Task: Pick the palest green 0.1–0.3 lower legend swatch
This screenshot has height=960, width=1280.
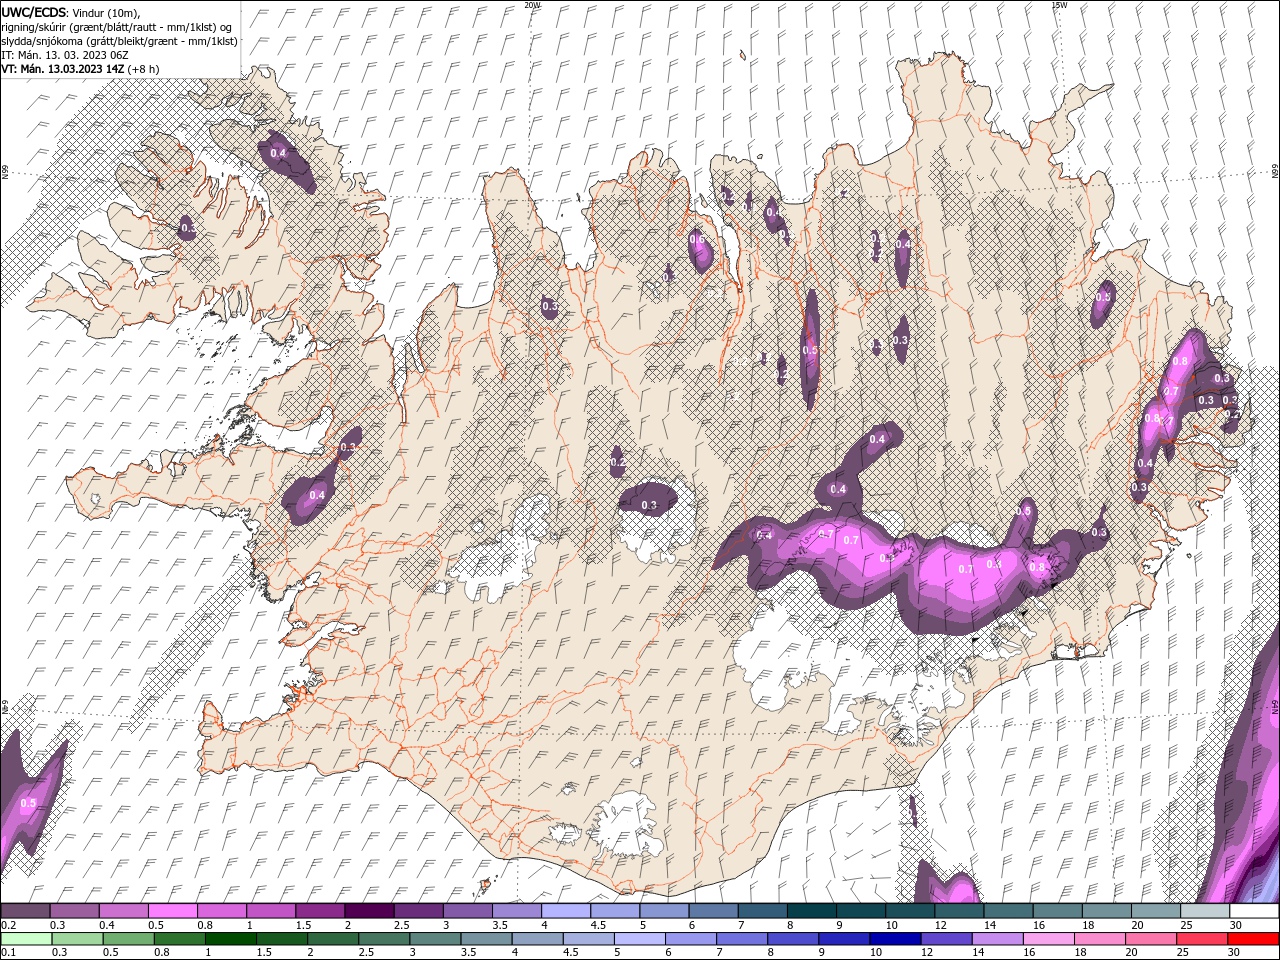Action: point(25,938)
